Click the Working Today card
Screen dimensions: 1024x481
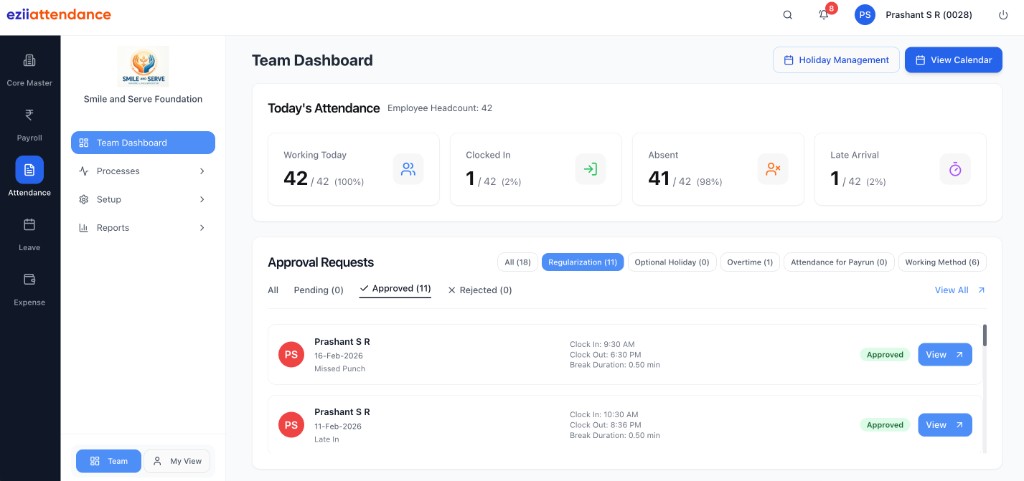[353, 169]
